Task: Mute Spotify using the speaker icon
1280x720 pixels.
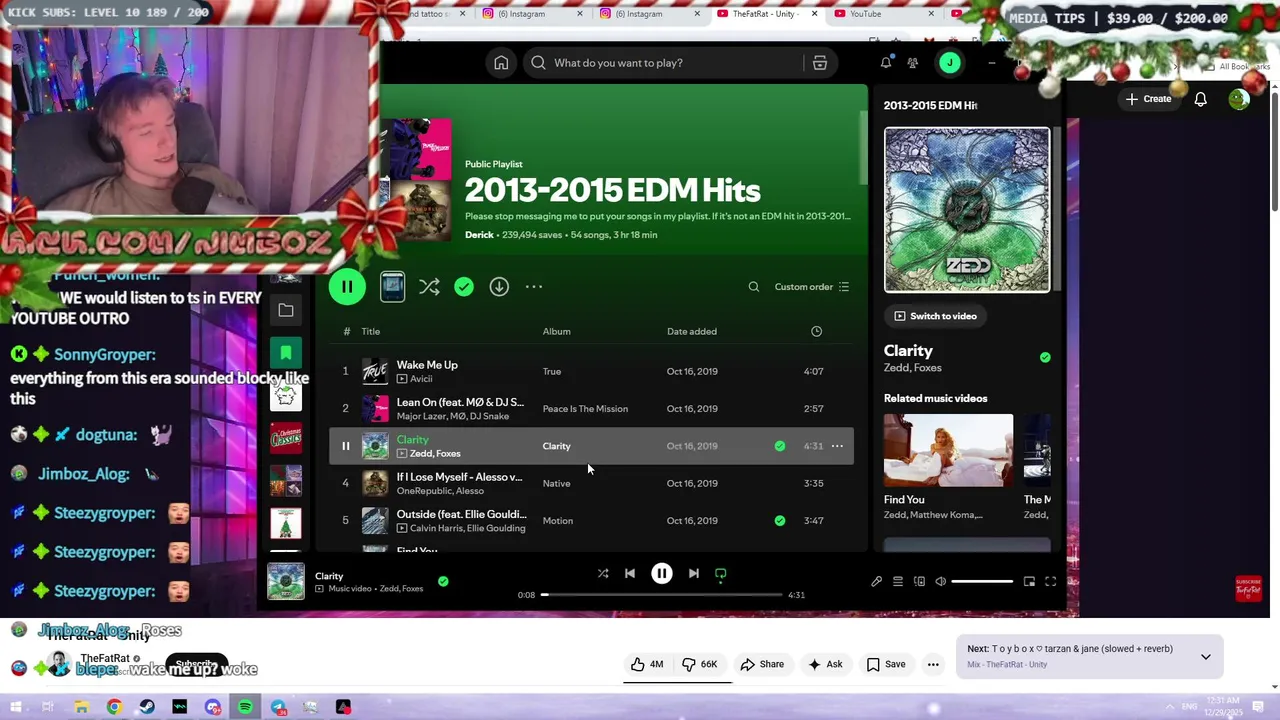Action: click(x=940, y=582)
